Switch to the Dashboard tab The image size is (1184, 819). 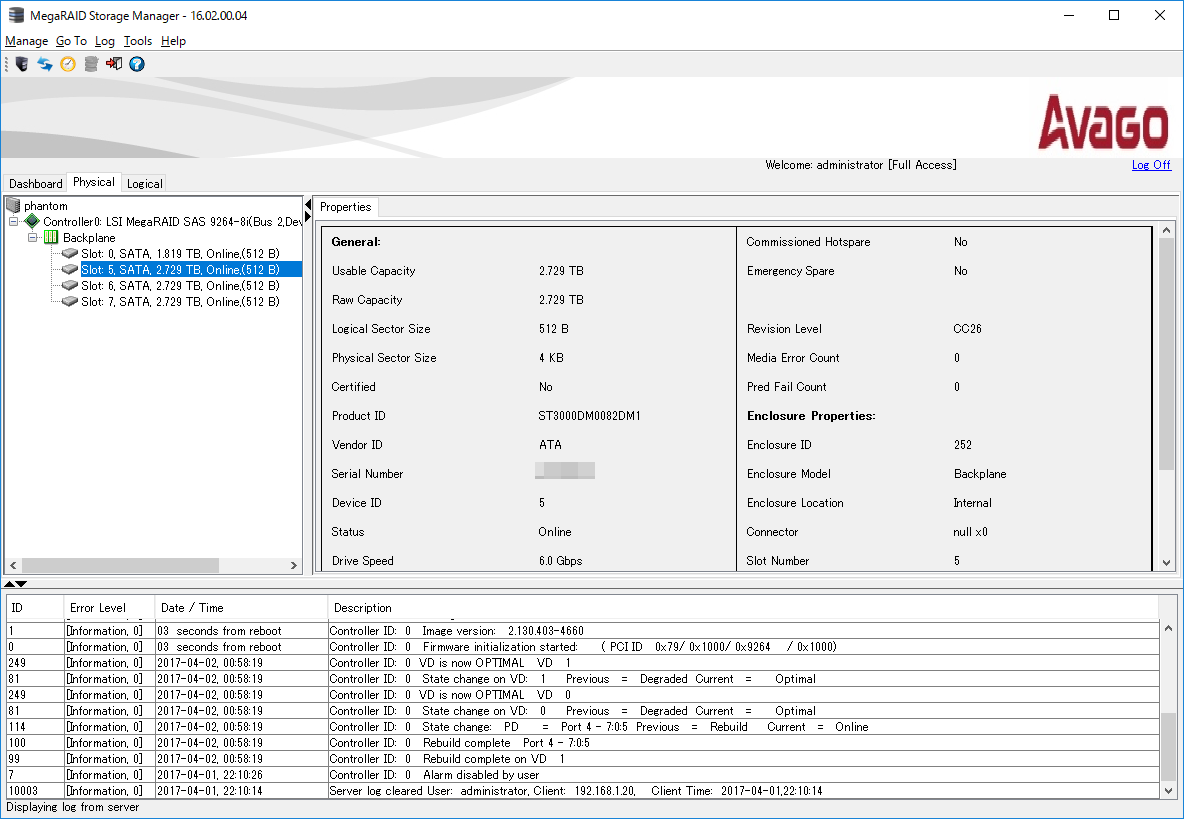click(x=35, y=183)
